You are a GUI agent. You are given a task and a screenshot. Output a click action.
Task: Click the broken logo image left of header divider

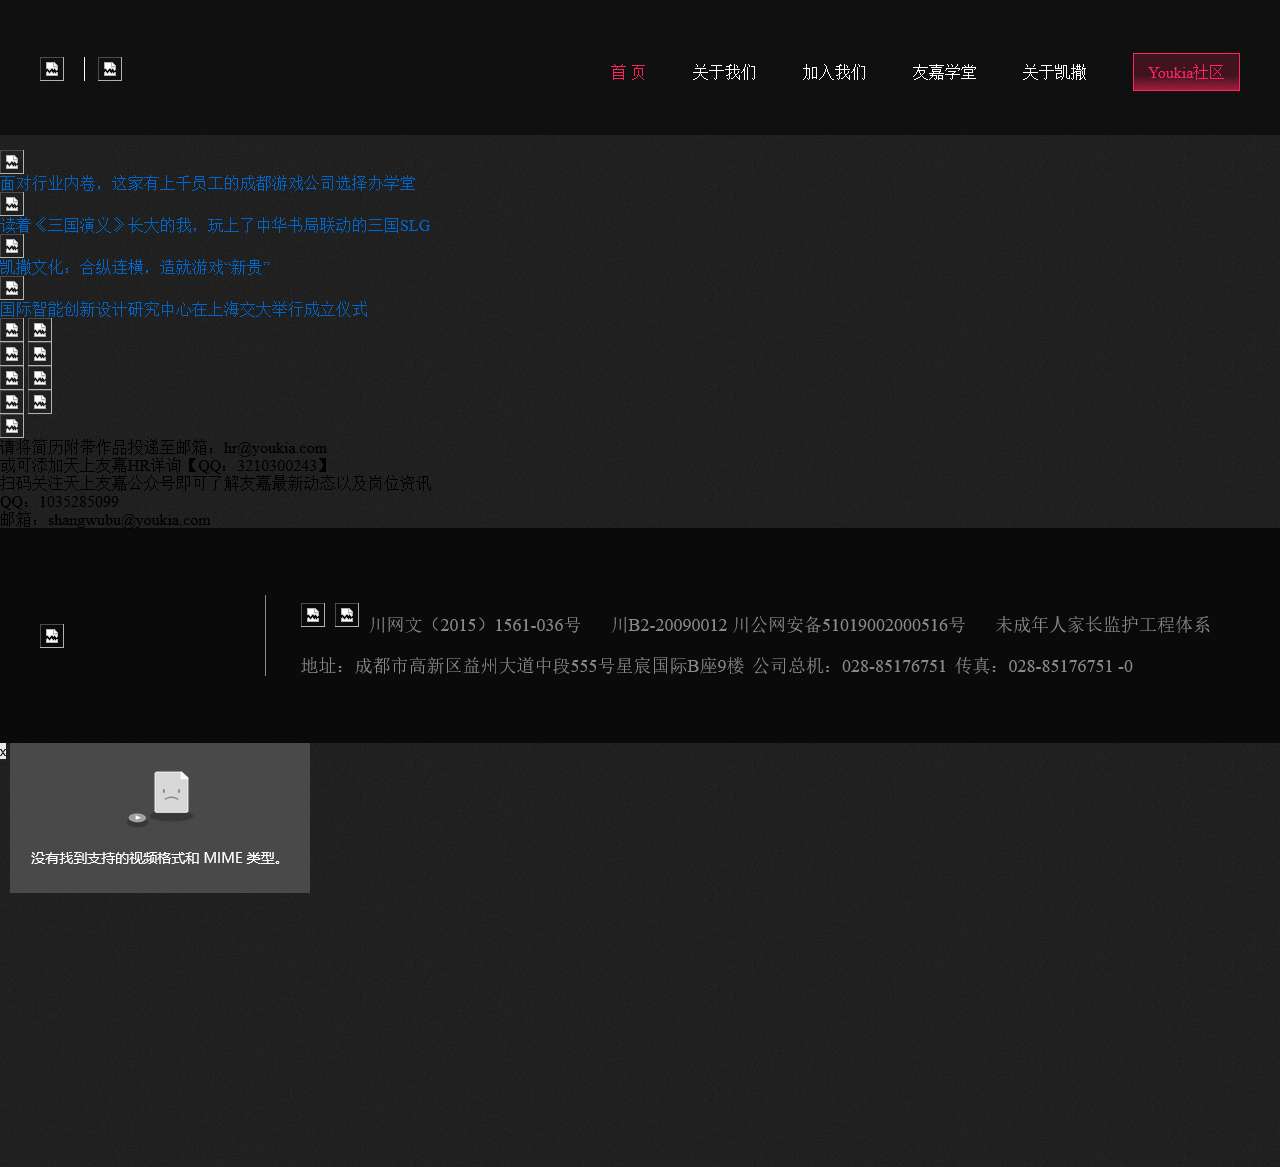52,69
